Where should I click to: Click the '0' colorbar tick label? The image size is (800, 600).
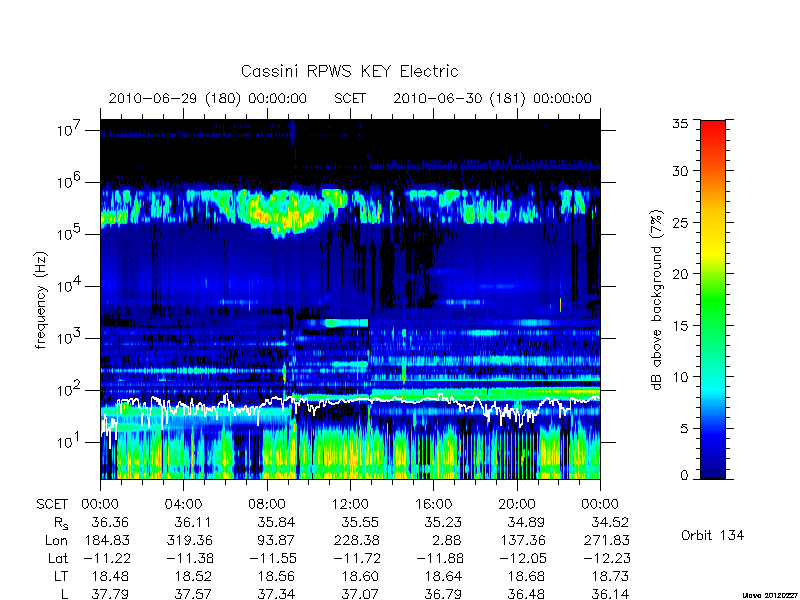point(684,476)
